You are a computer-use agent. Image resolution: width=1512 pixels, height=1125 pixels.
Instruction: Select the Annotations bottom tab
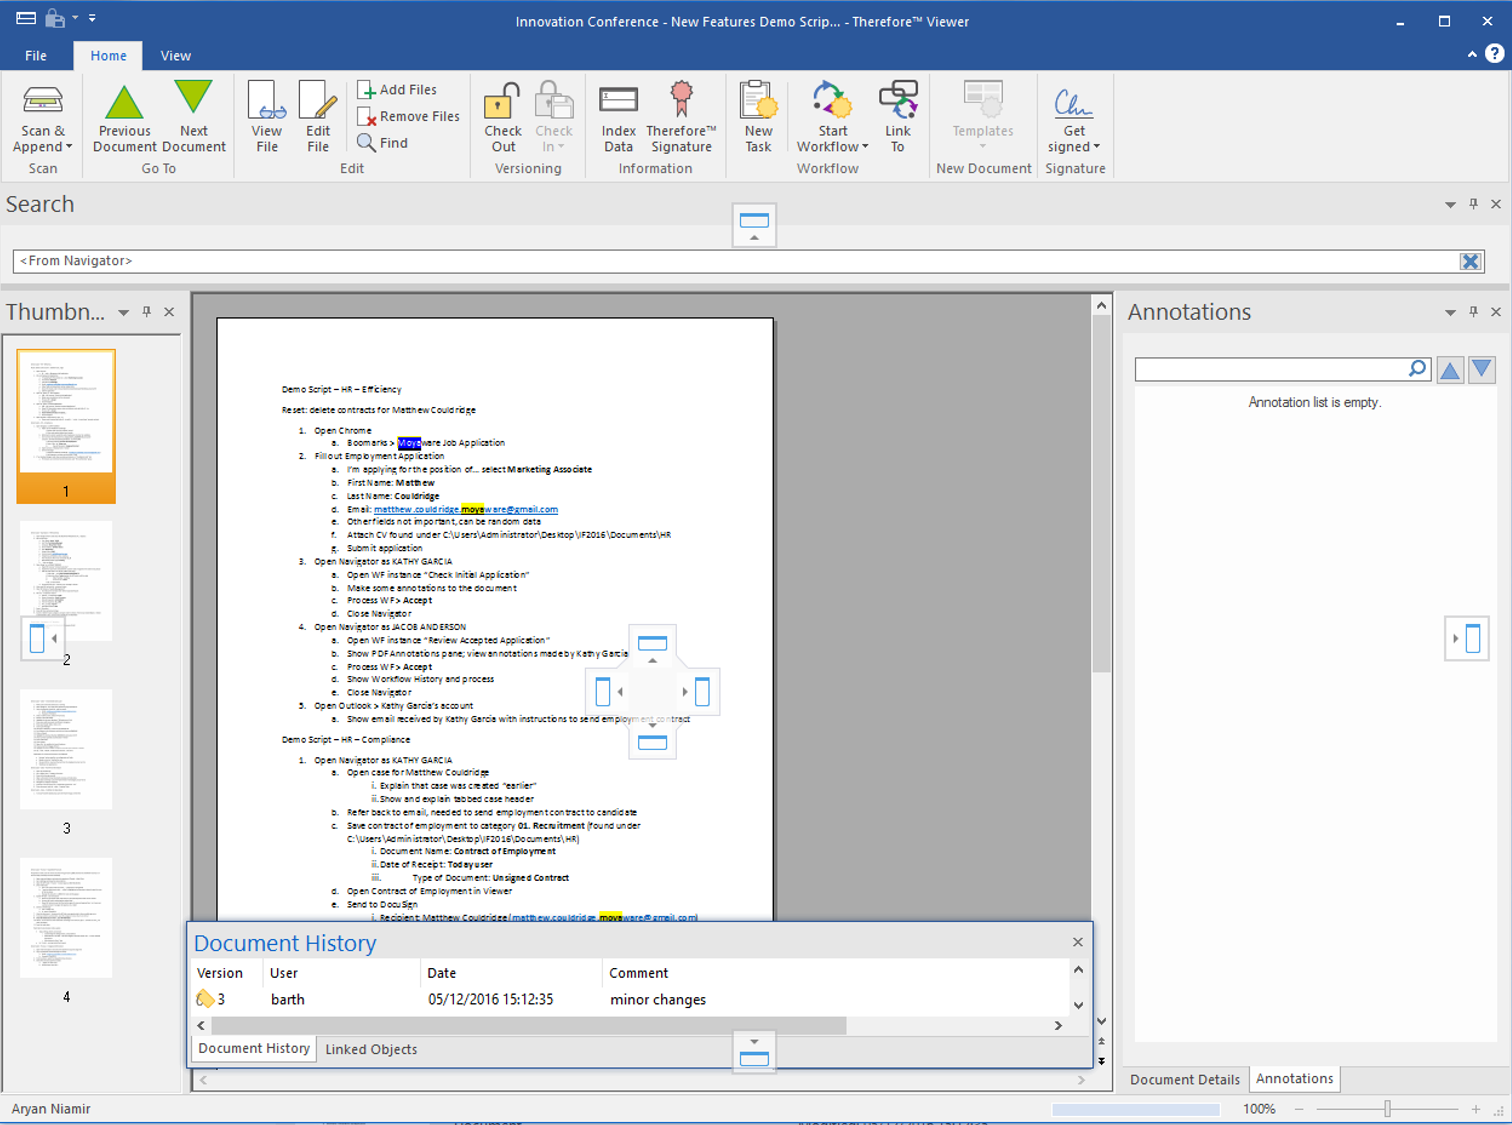click(1294, 1078)
